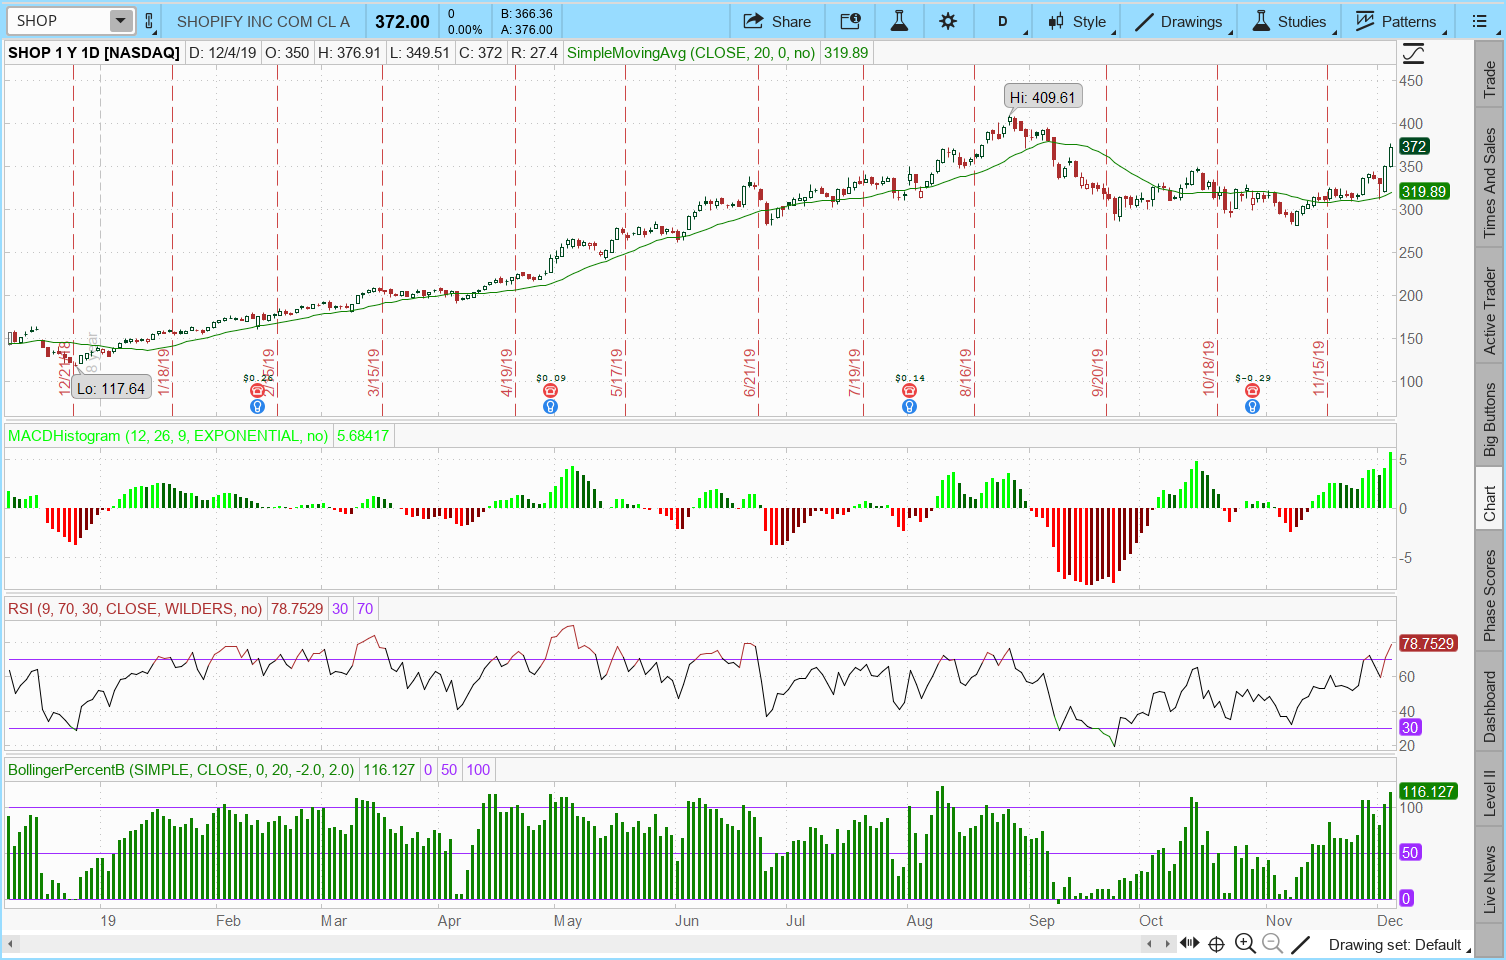
Task: Click the BollingerPercentB study title
Action: tap(181, 770)
